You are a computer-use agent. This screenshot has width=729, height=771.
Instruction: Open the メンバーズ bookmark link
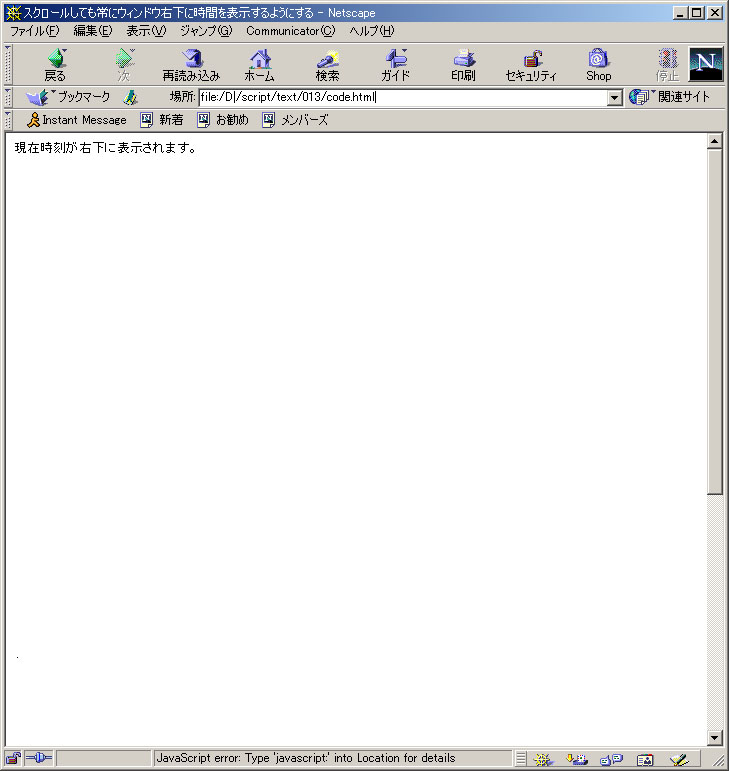click(295, 120)
